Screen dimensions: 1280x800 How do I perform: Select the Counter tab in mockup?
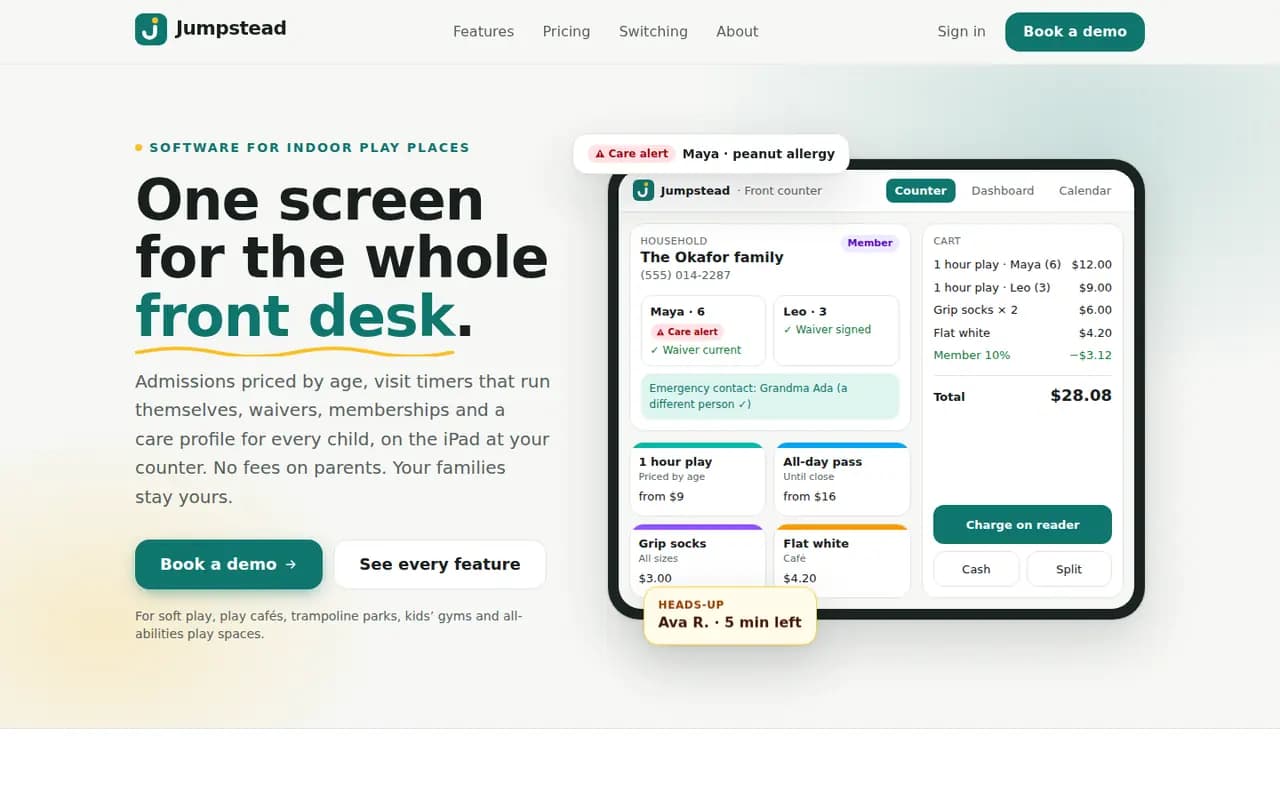[x=920, y=190]
